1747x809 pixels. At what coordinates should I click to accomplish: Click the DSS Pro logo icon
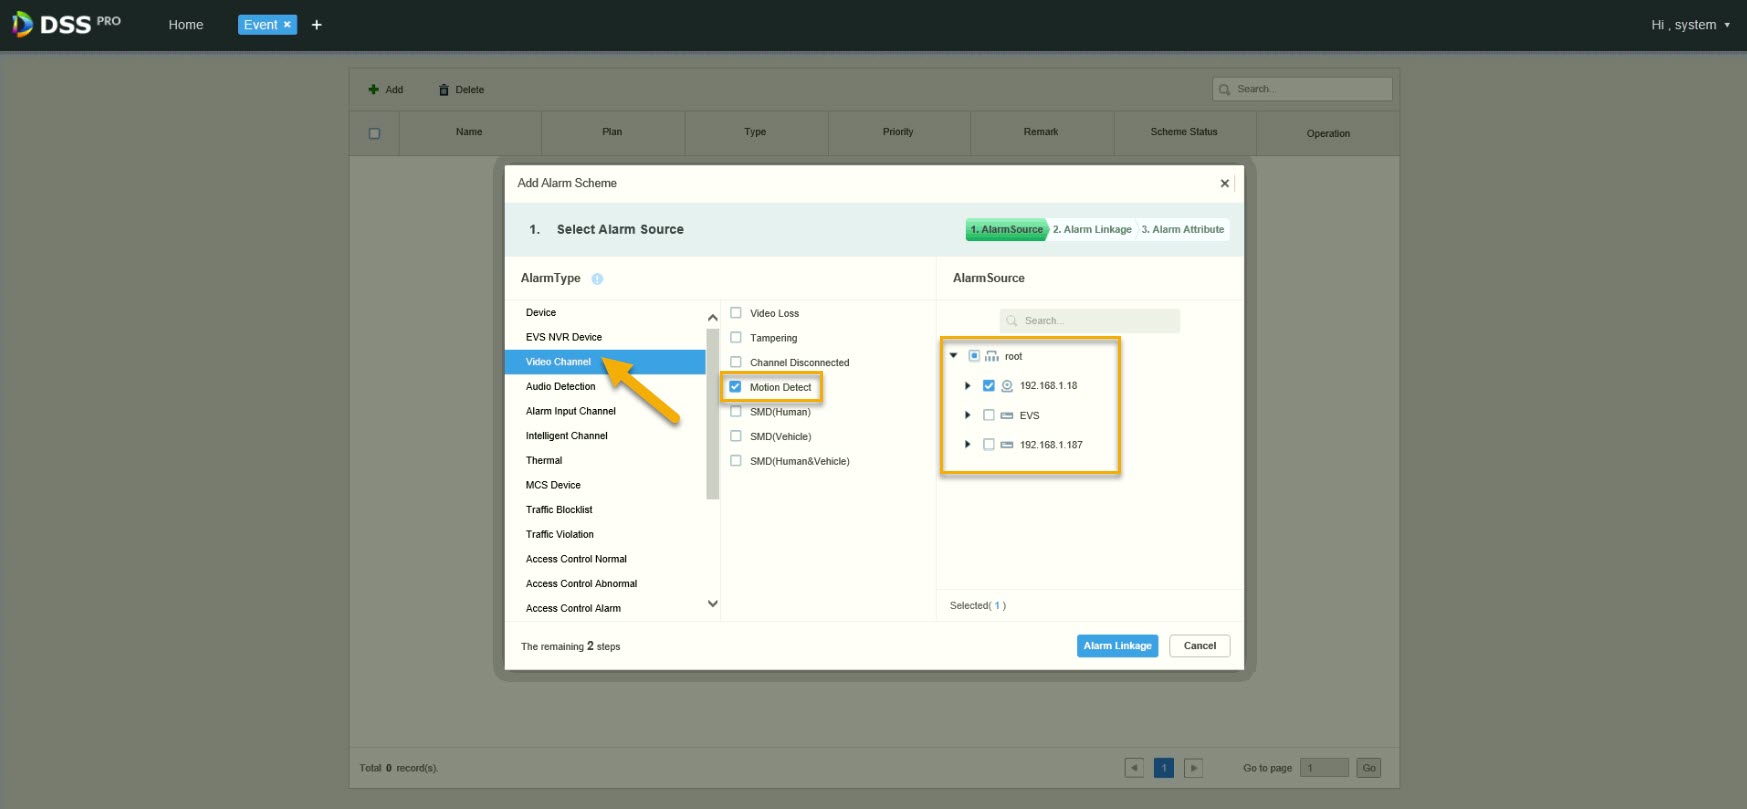[22, 25]
